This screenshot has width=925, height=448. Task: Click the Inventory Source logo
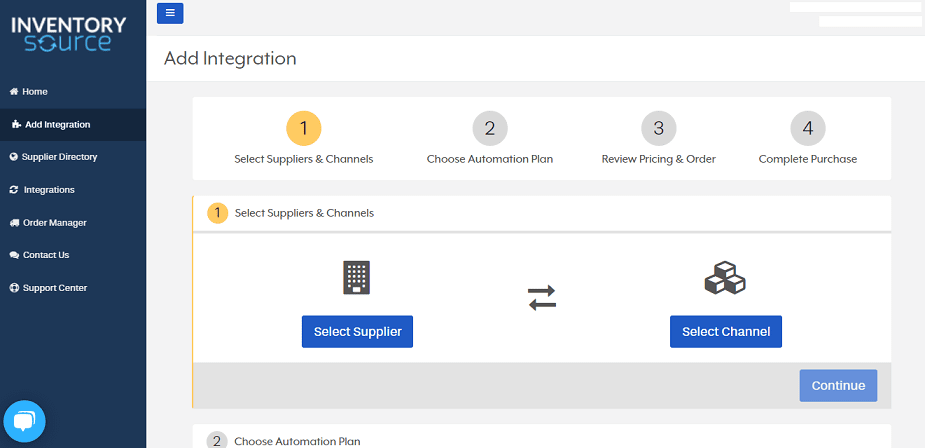(x=68, y=34)
